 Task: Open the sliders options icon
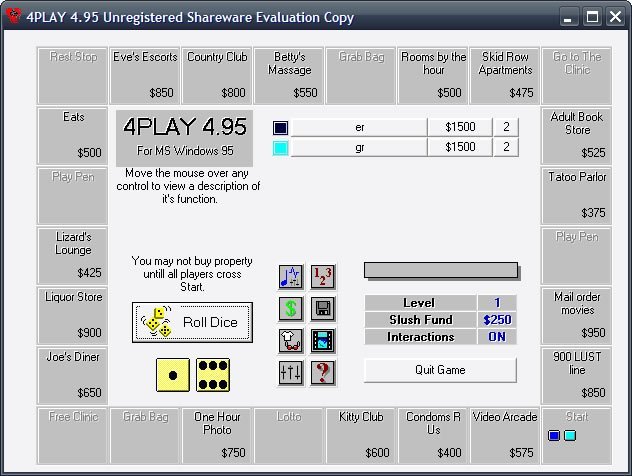tap(291, 372)
